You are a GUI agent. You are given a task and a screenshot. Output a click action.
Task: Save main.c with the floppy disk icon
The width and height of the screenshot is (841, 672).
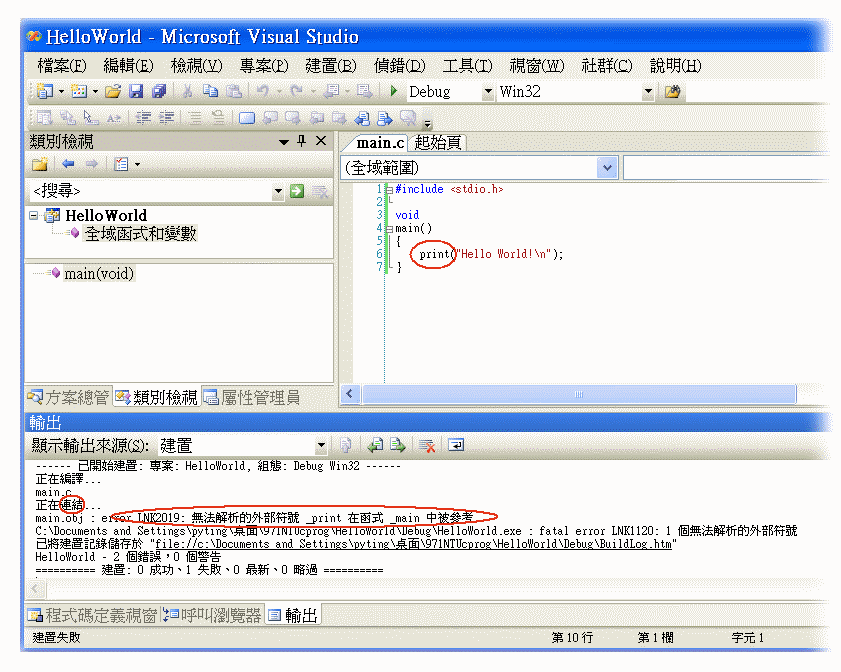pos(136,92)
